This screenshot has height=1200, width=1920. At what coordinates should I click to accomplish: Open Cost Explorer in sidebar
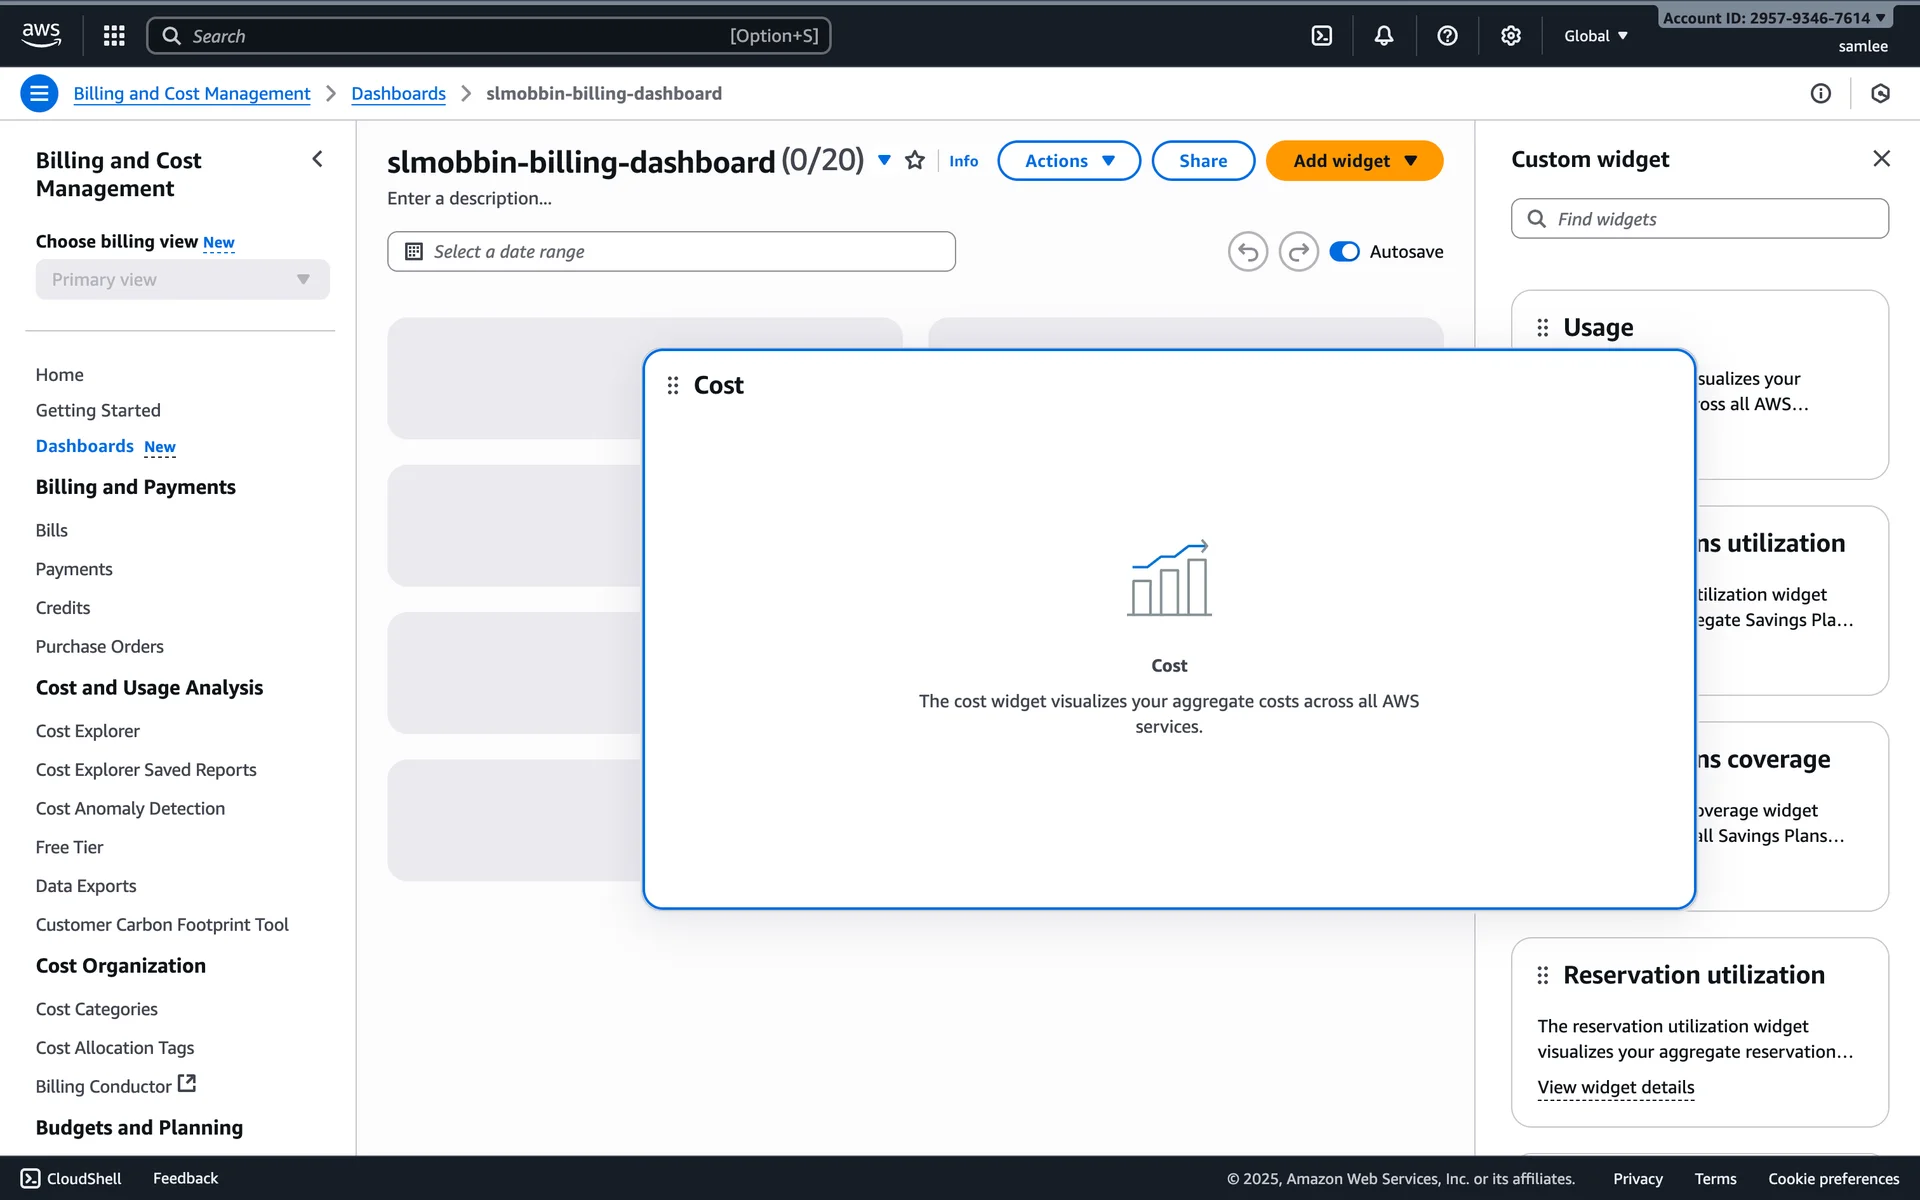[88, 731]
